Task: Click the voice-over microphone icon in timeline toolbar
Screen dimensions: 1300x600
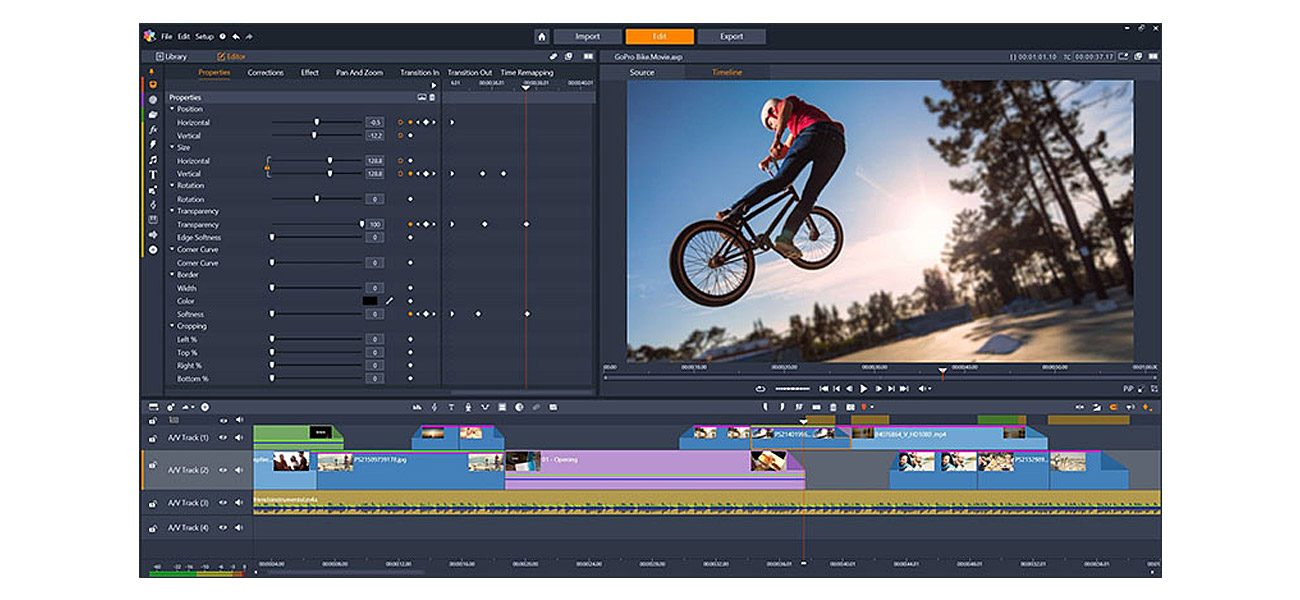Action: tap(469, 407)
